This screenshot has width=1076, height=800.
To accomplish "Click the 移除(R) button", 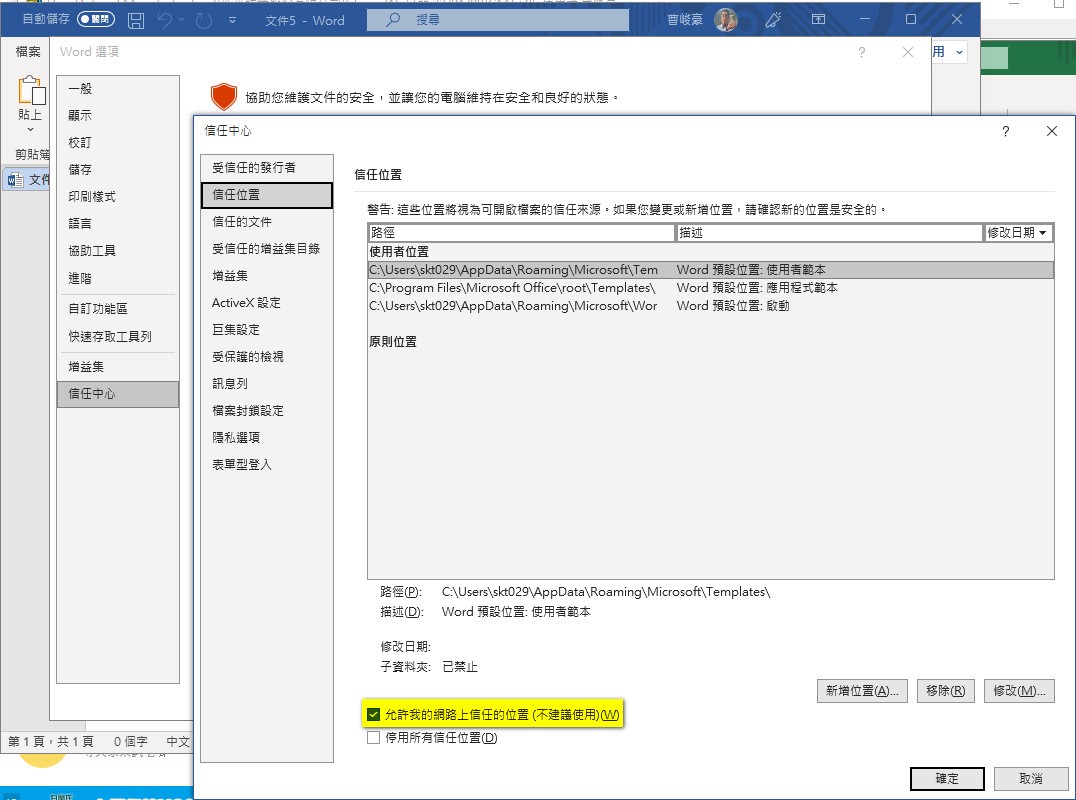I will tap(945, 692).
